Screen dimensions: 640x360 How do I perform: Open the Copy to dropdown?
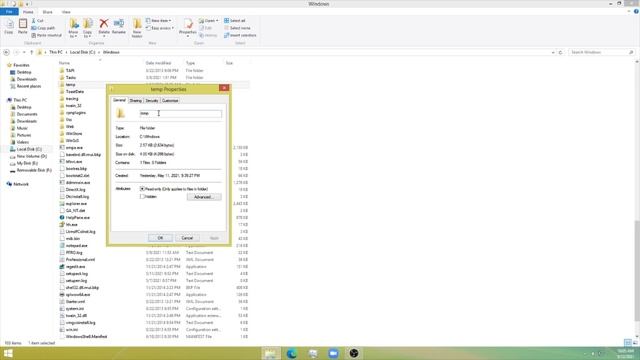pyautogui.click(x=88, y=28)
